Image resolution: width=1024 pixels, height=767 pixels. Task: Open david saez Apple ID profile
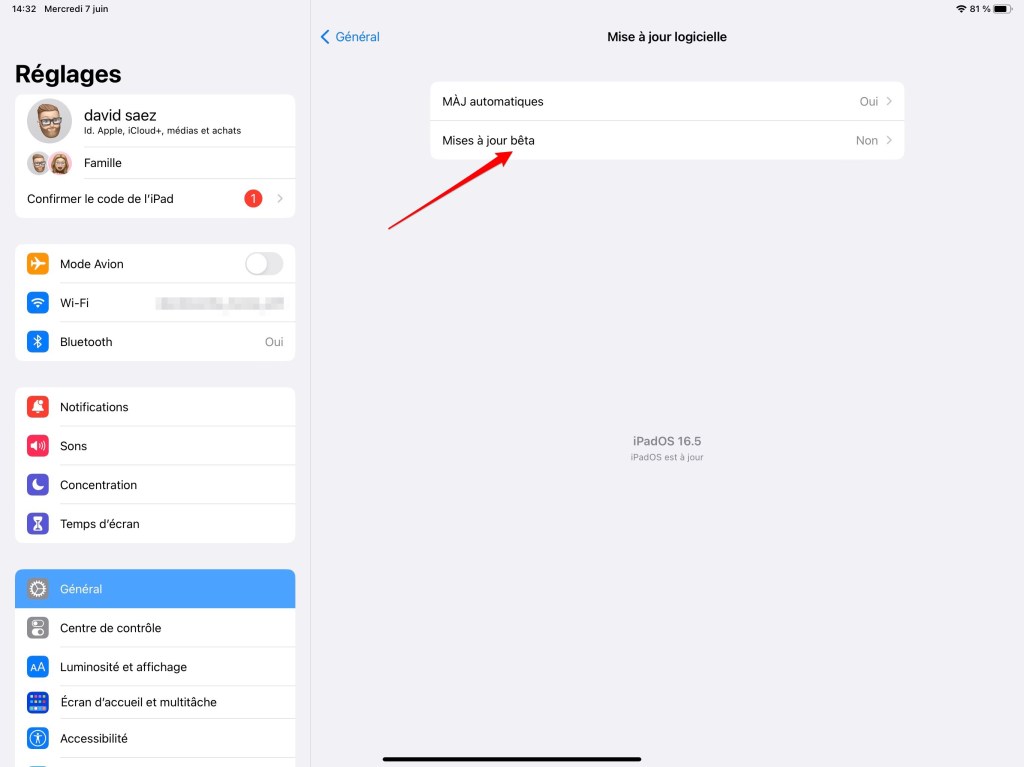point(155,122)
